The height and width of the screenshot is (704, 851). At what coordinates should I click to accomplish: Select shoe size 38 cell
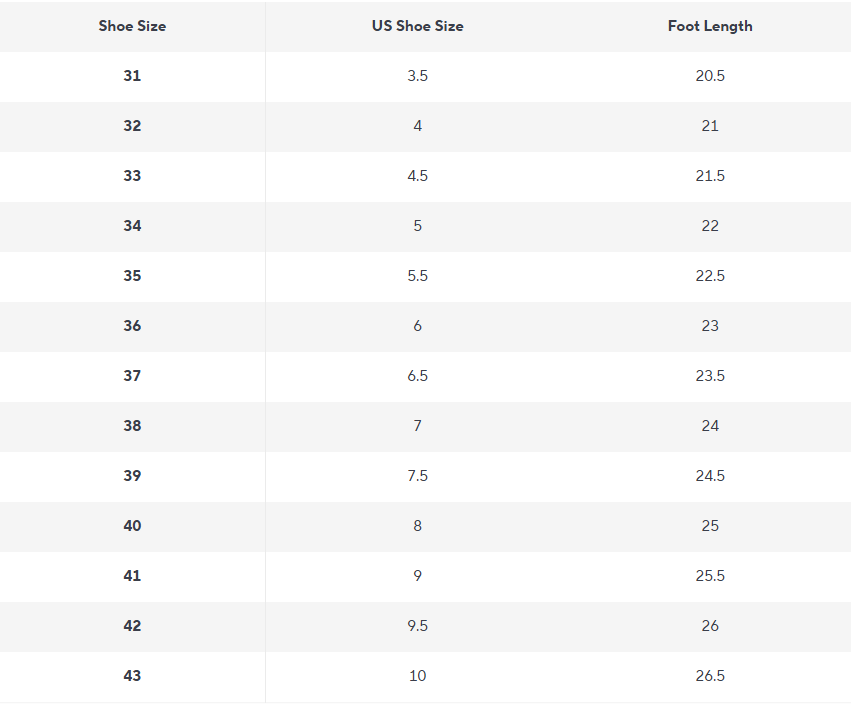tap(132, 426)
